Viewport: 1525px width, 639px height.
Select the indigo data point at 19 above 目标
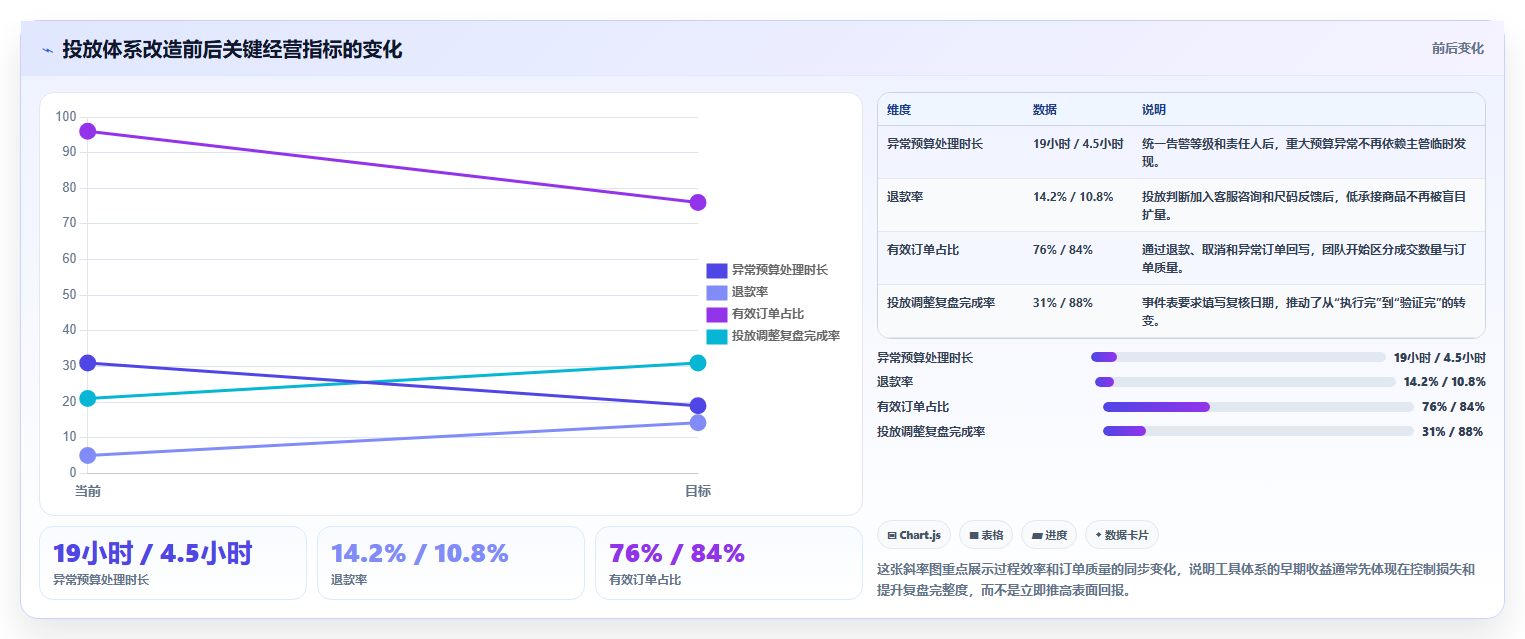[x=698, y=406]
